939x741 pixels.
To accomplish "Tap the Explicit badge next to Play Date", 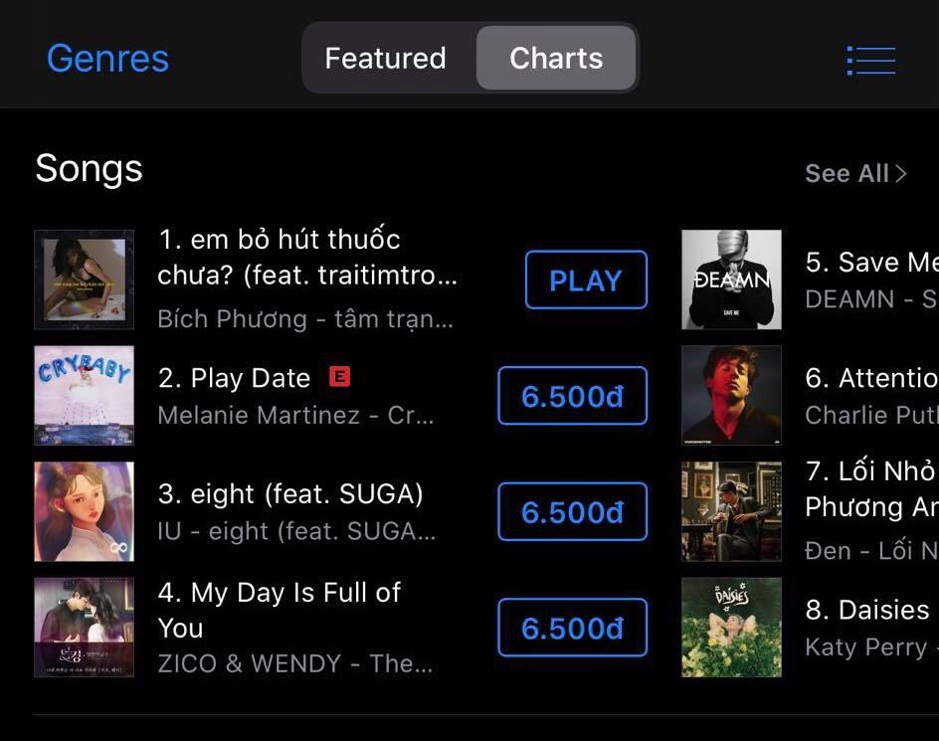I will [340, 377].
